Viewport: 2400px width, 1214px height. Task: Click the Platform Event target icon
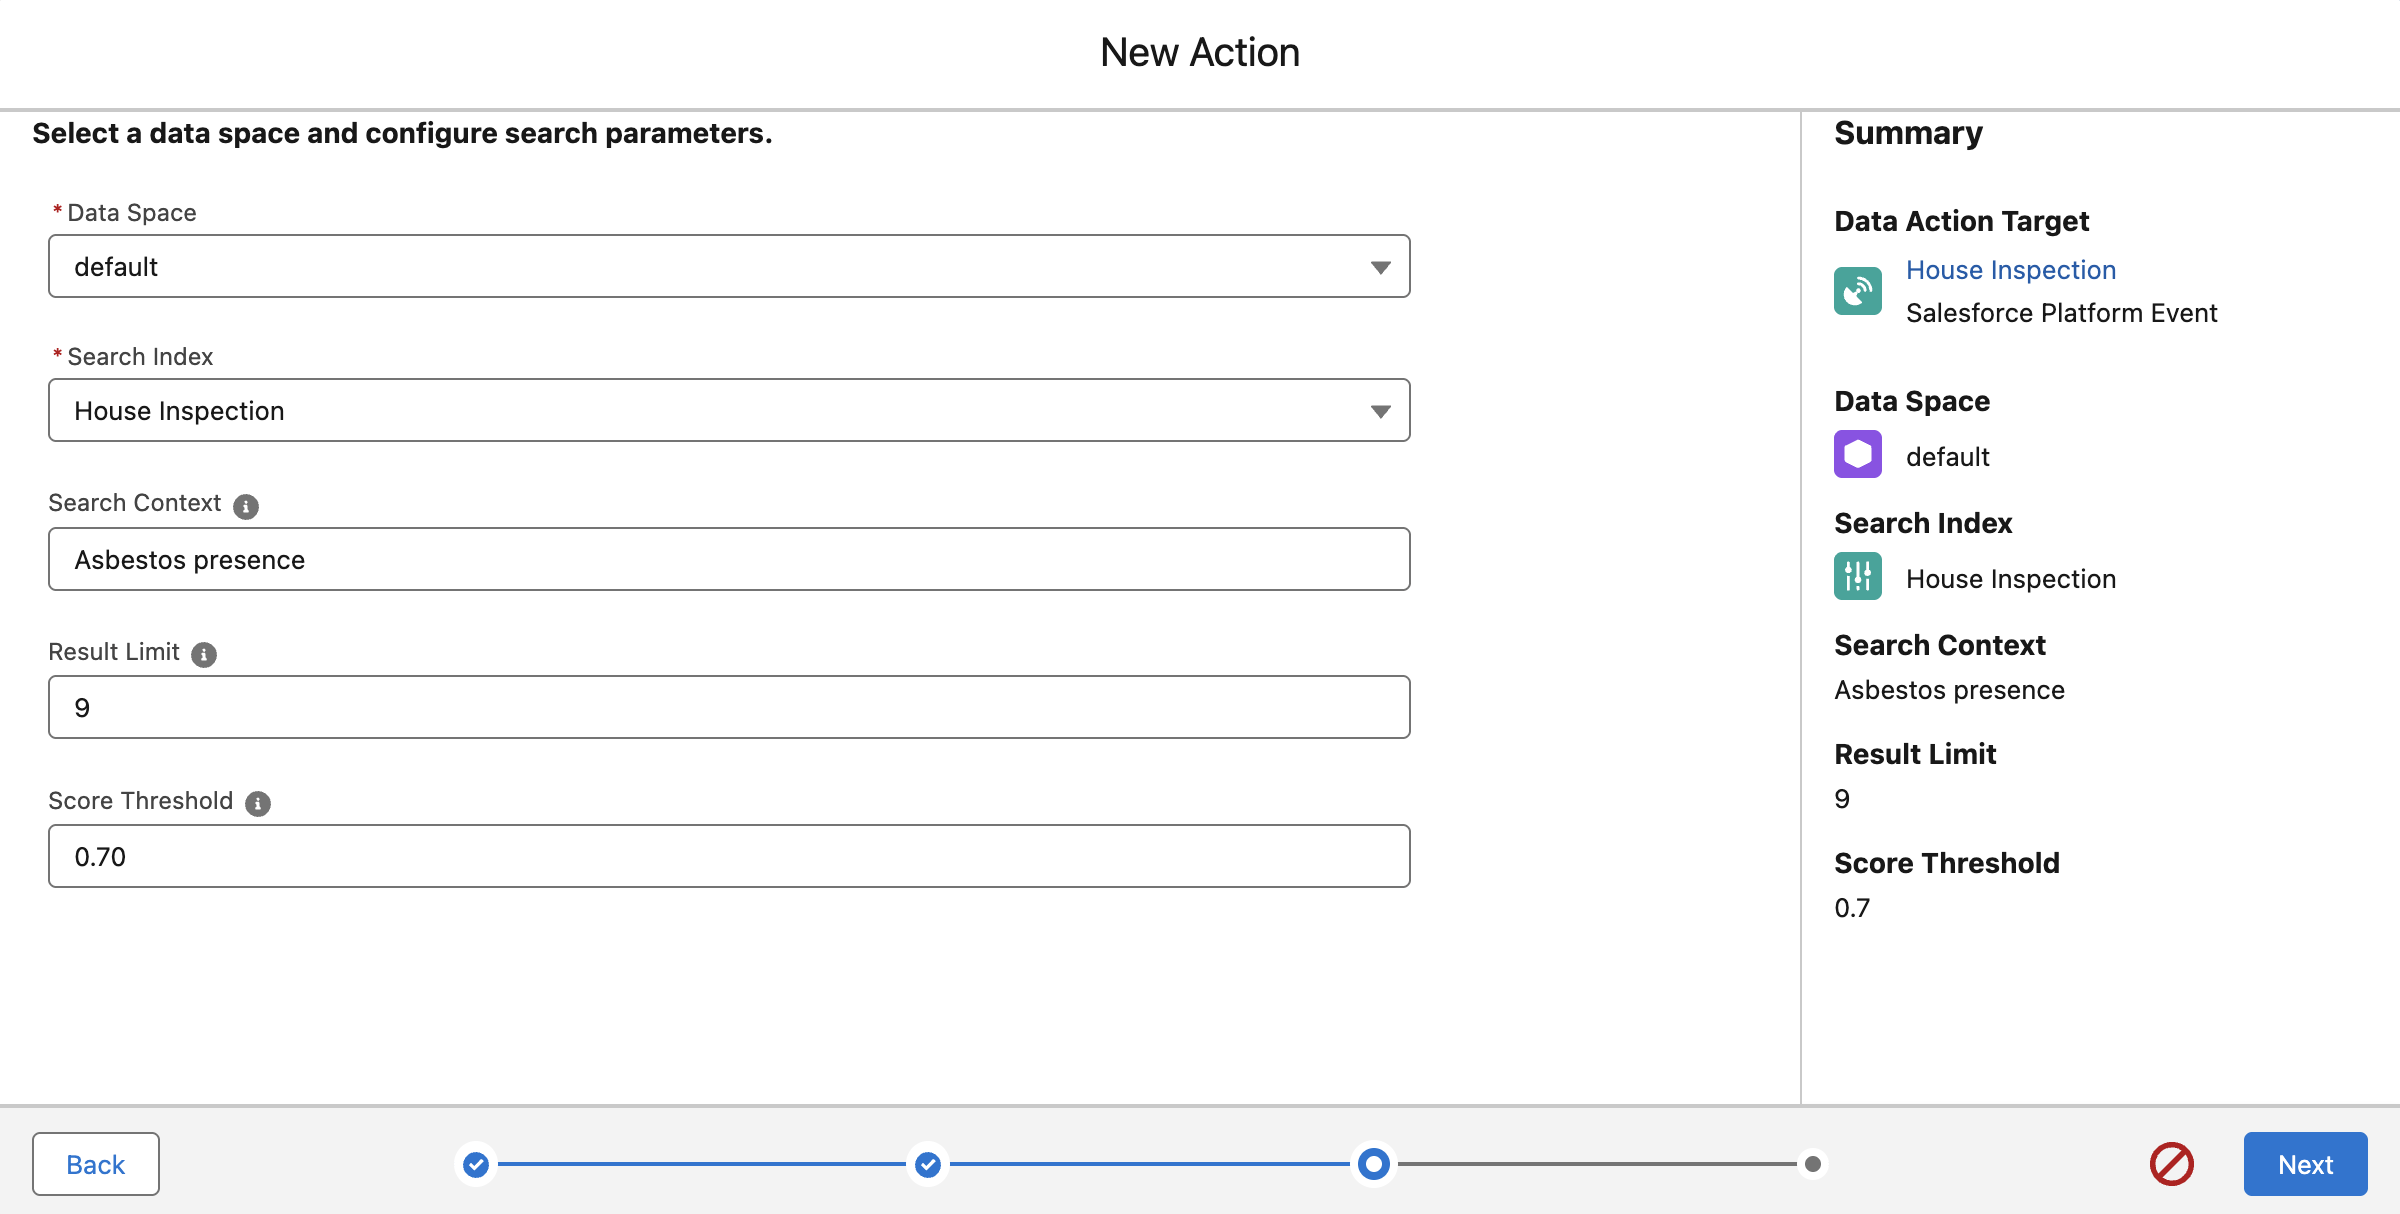pyautogui.click(x=1858, y=291)
